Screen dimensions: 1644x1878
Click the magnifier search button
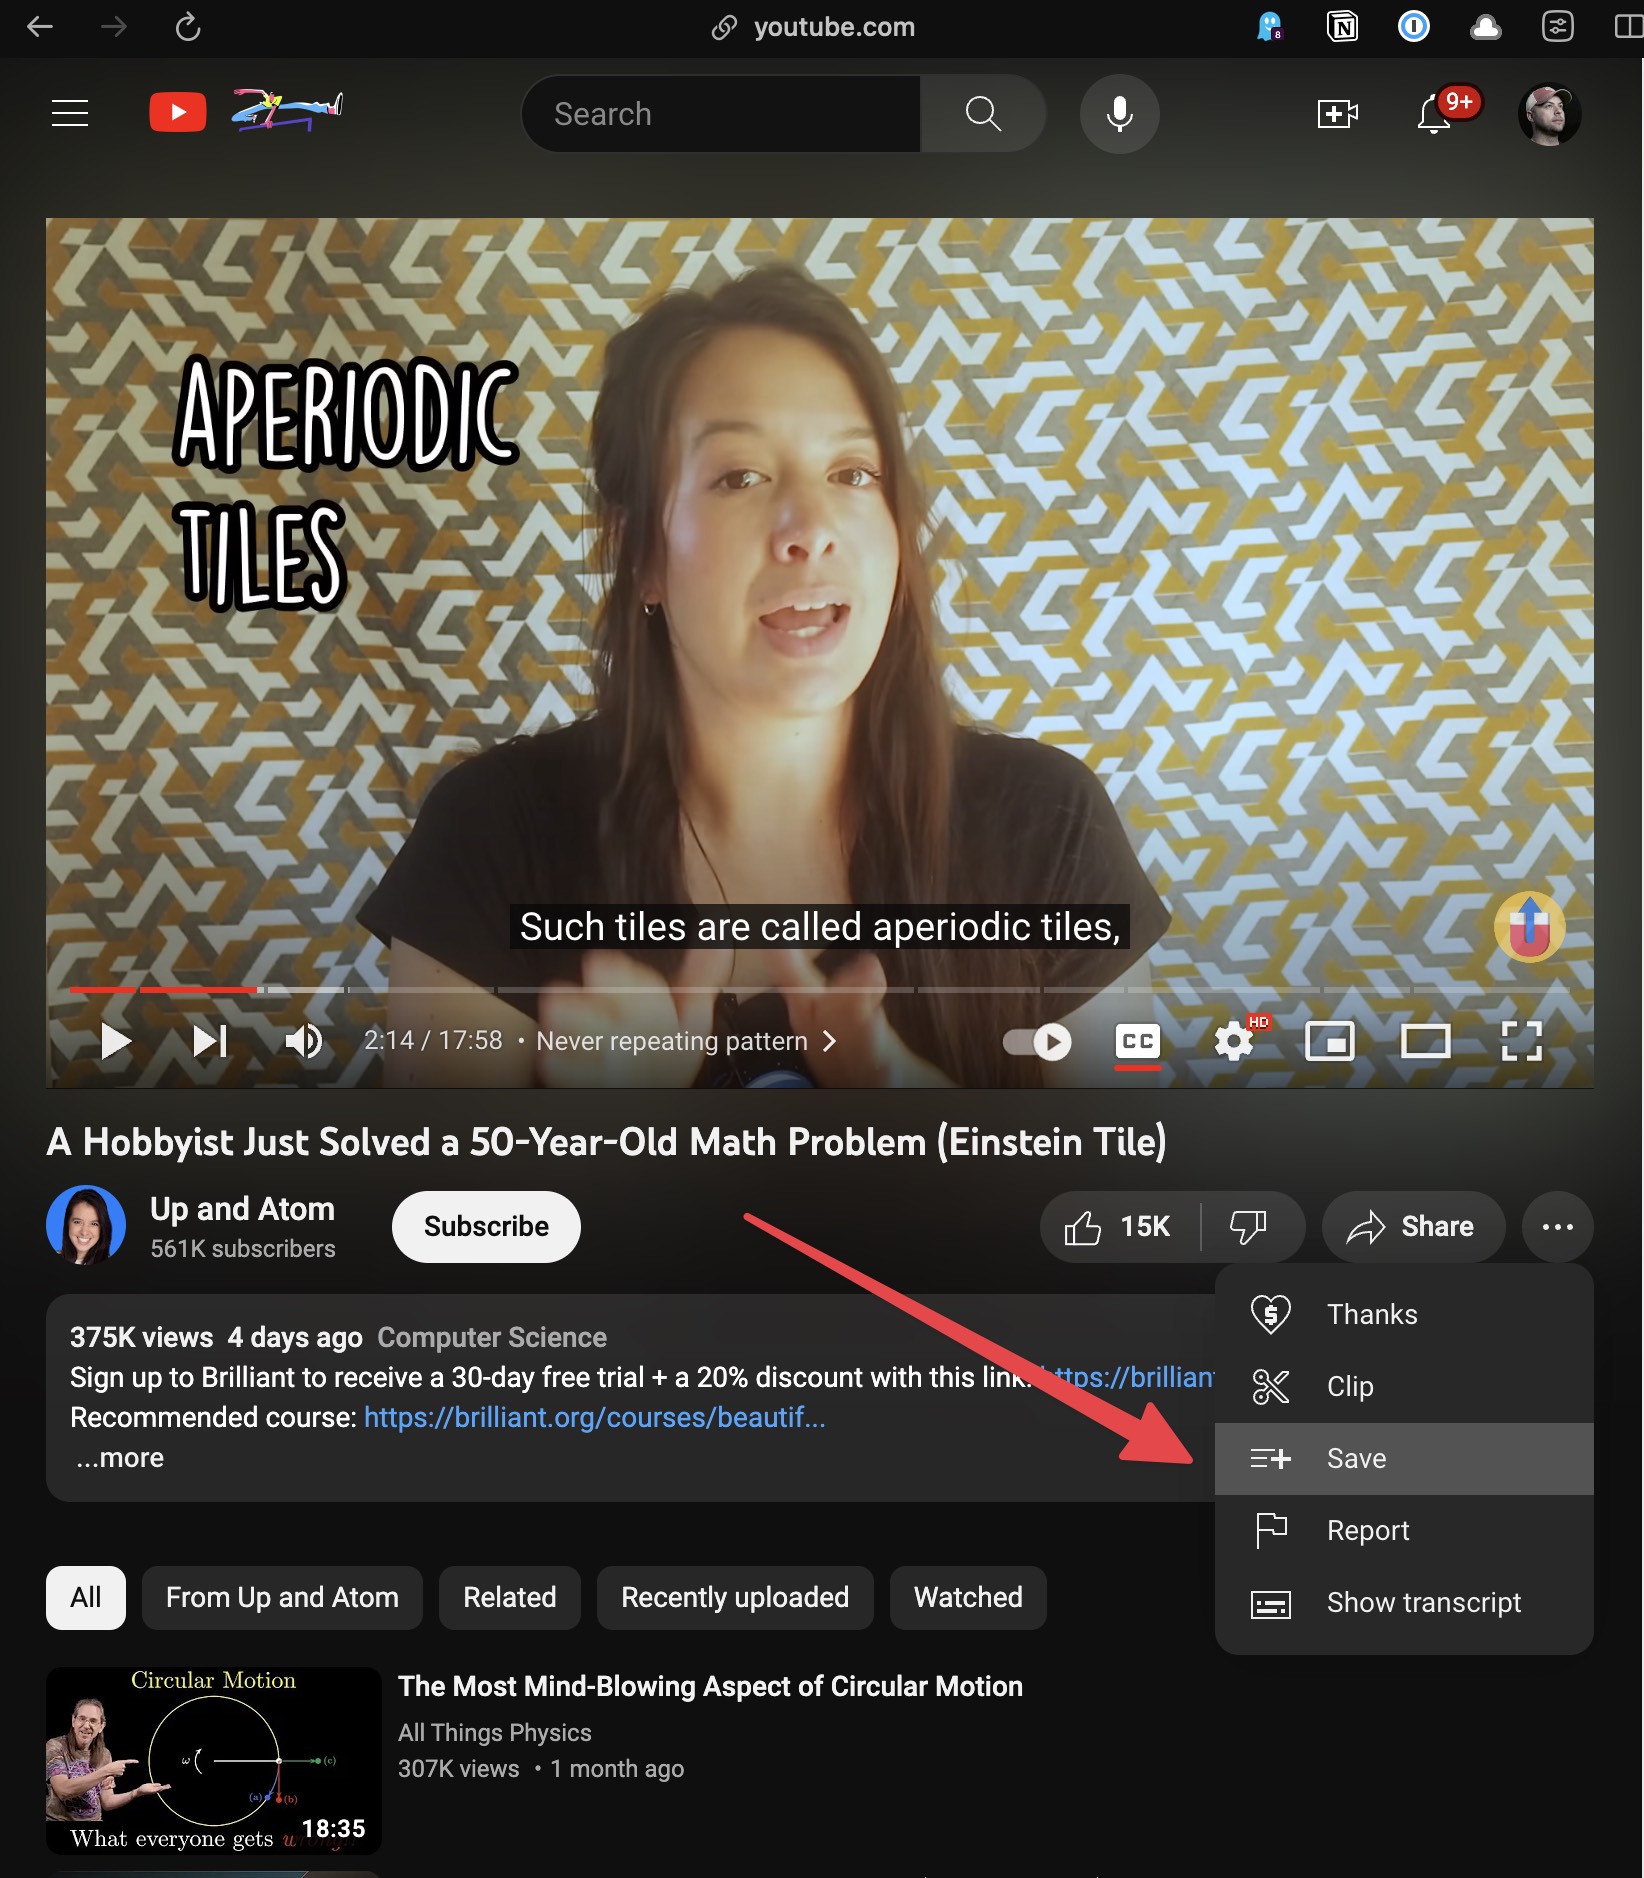click(983, 113)
